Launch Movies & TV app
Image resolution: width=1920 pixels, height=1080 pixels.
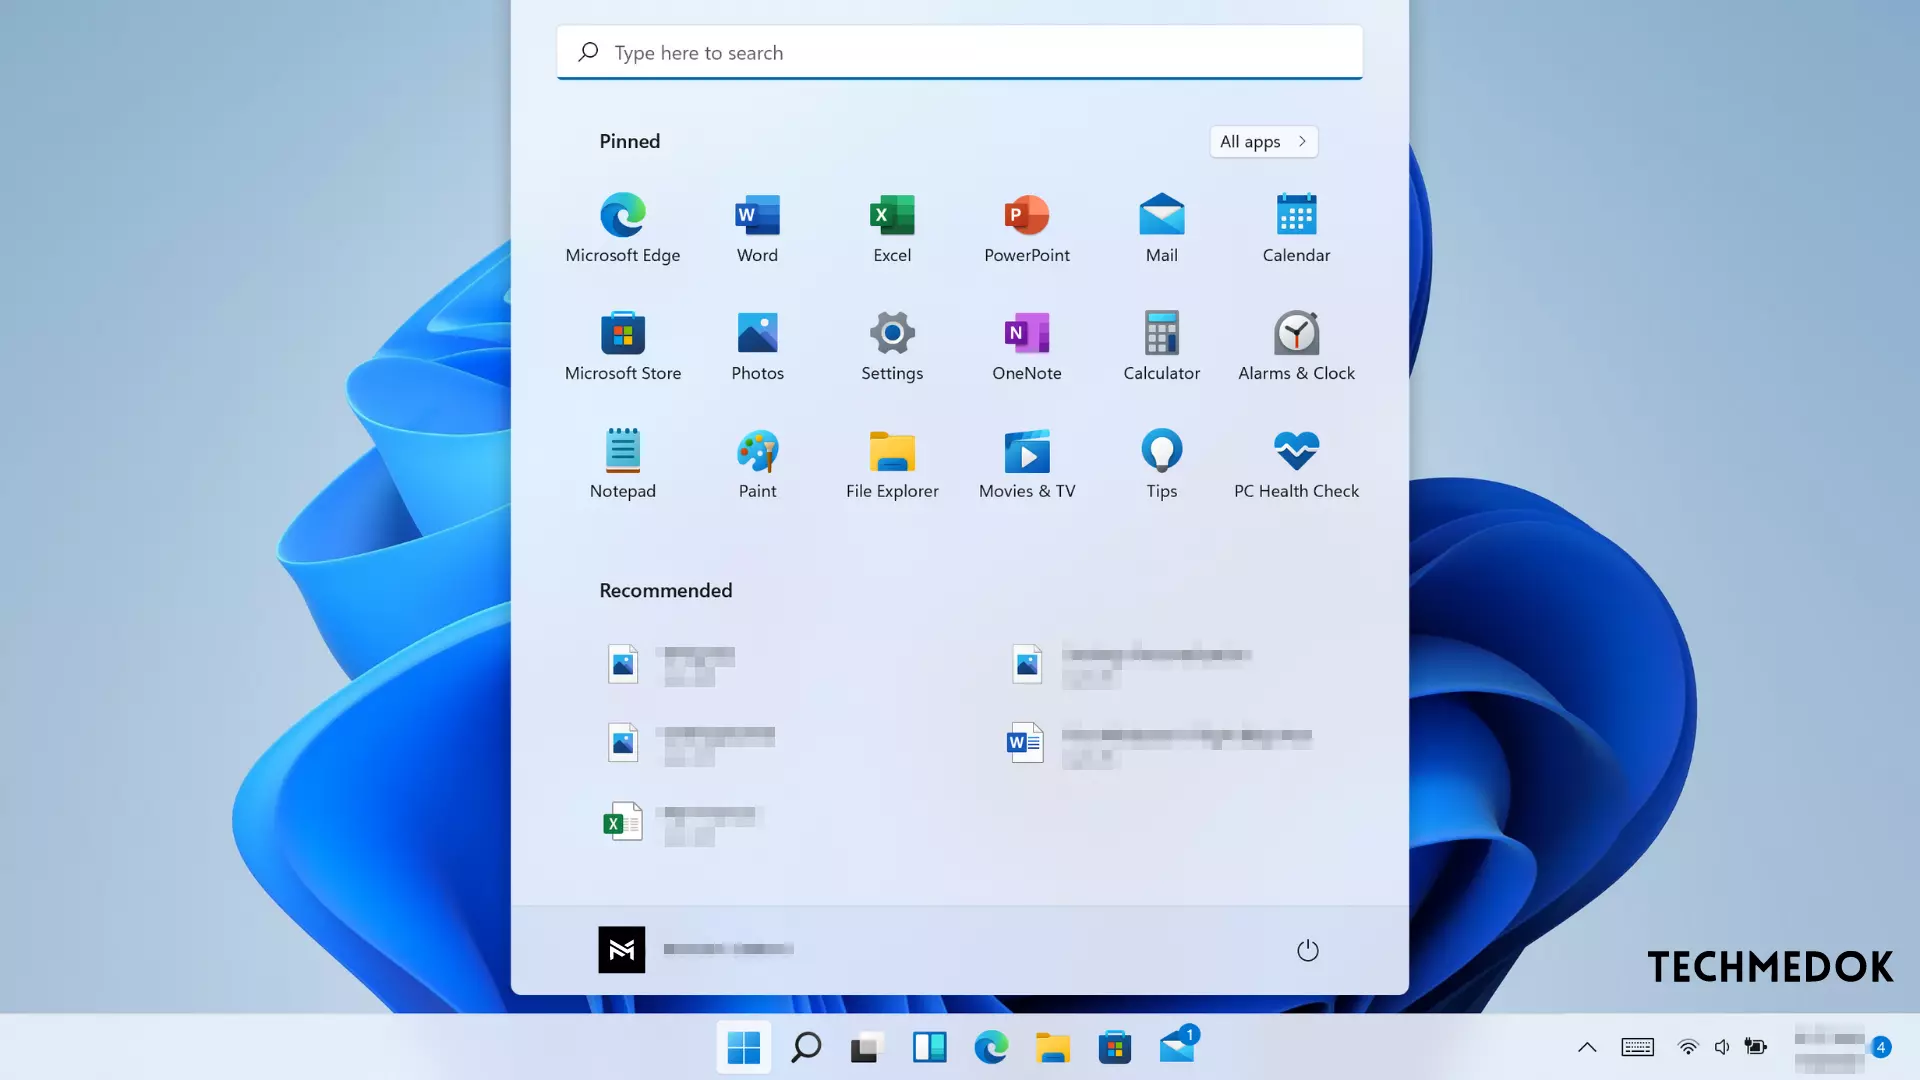[1027, 464]
